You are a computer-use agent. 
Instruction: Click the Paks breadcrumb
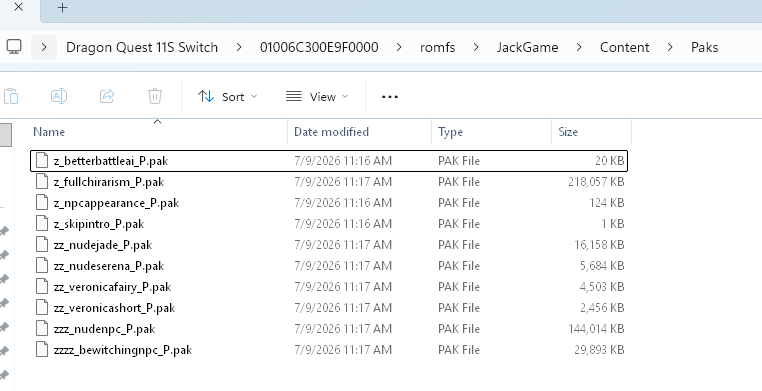click(704, 47)
